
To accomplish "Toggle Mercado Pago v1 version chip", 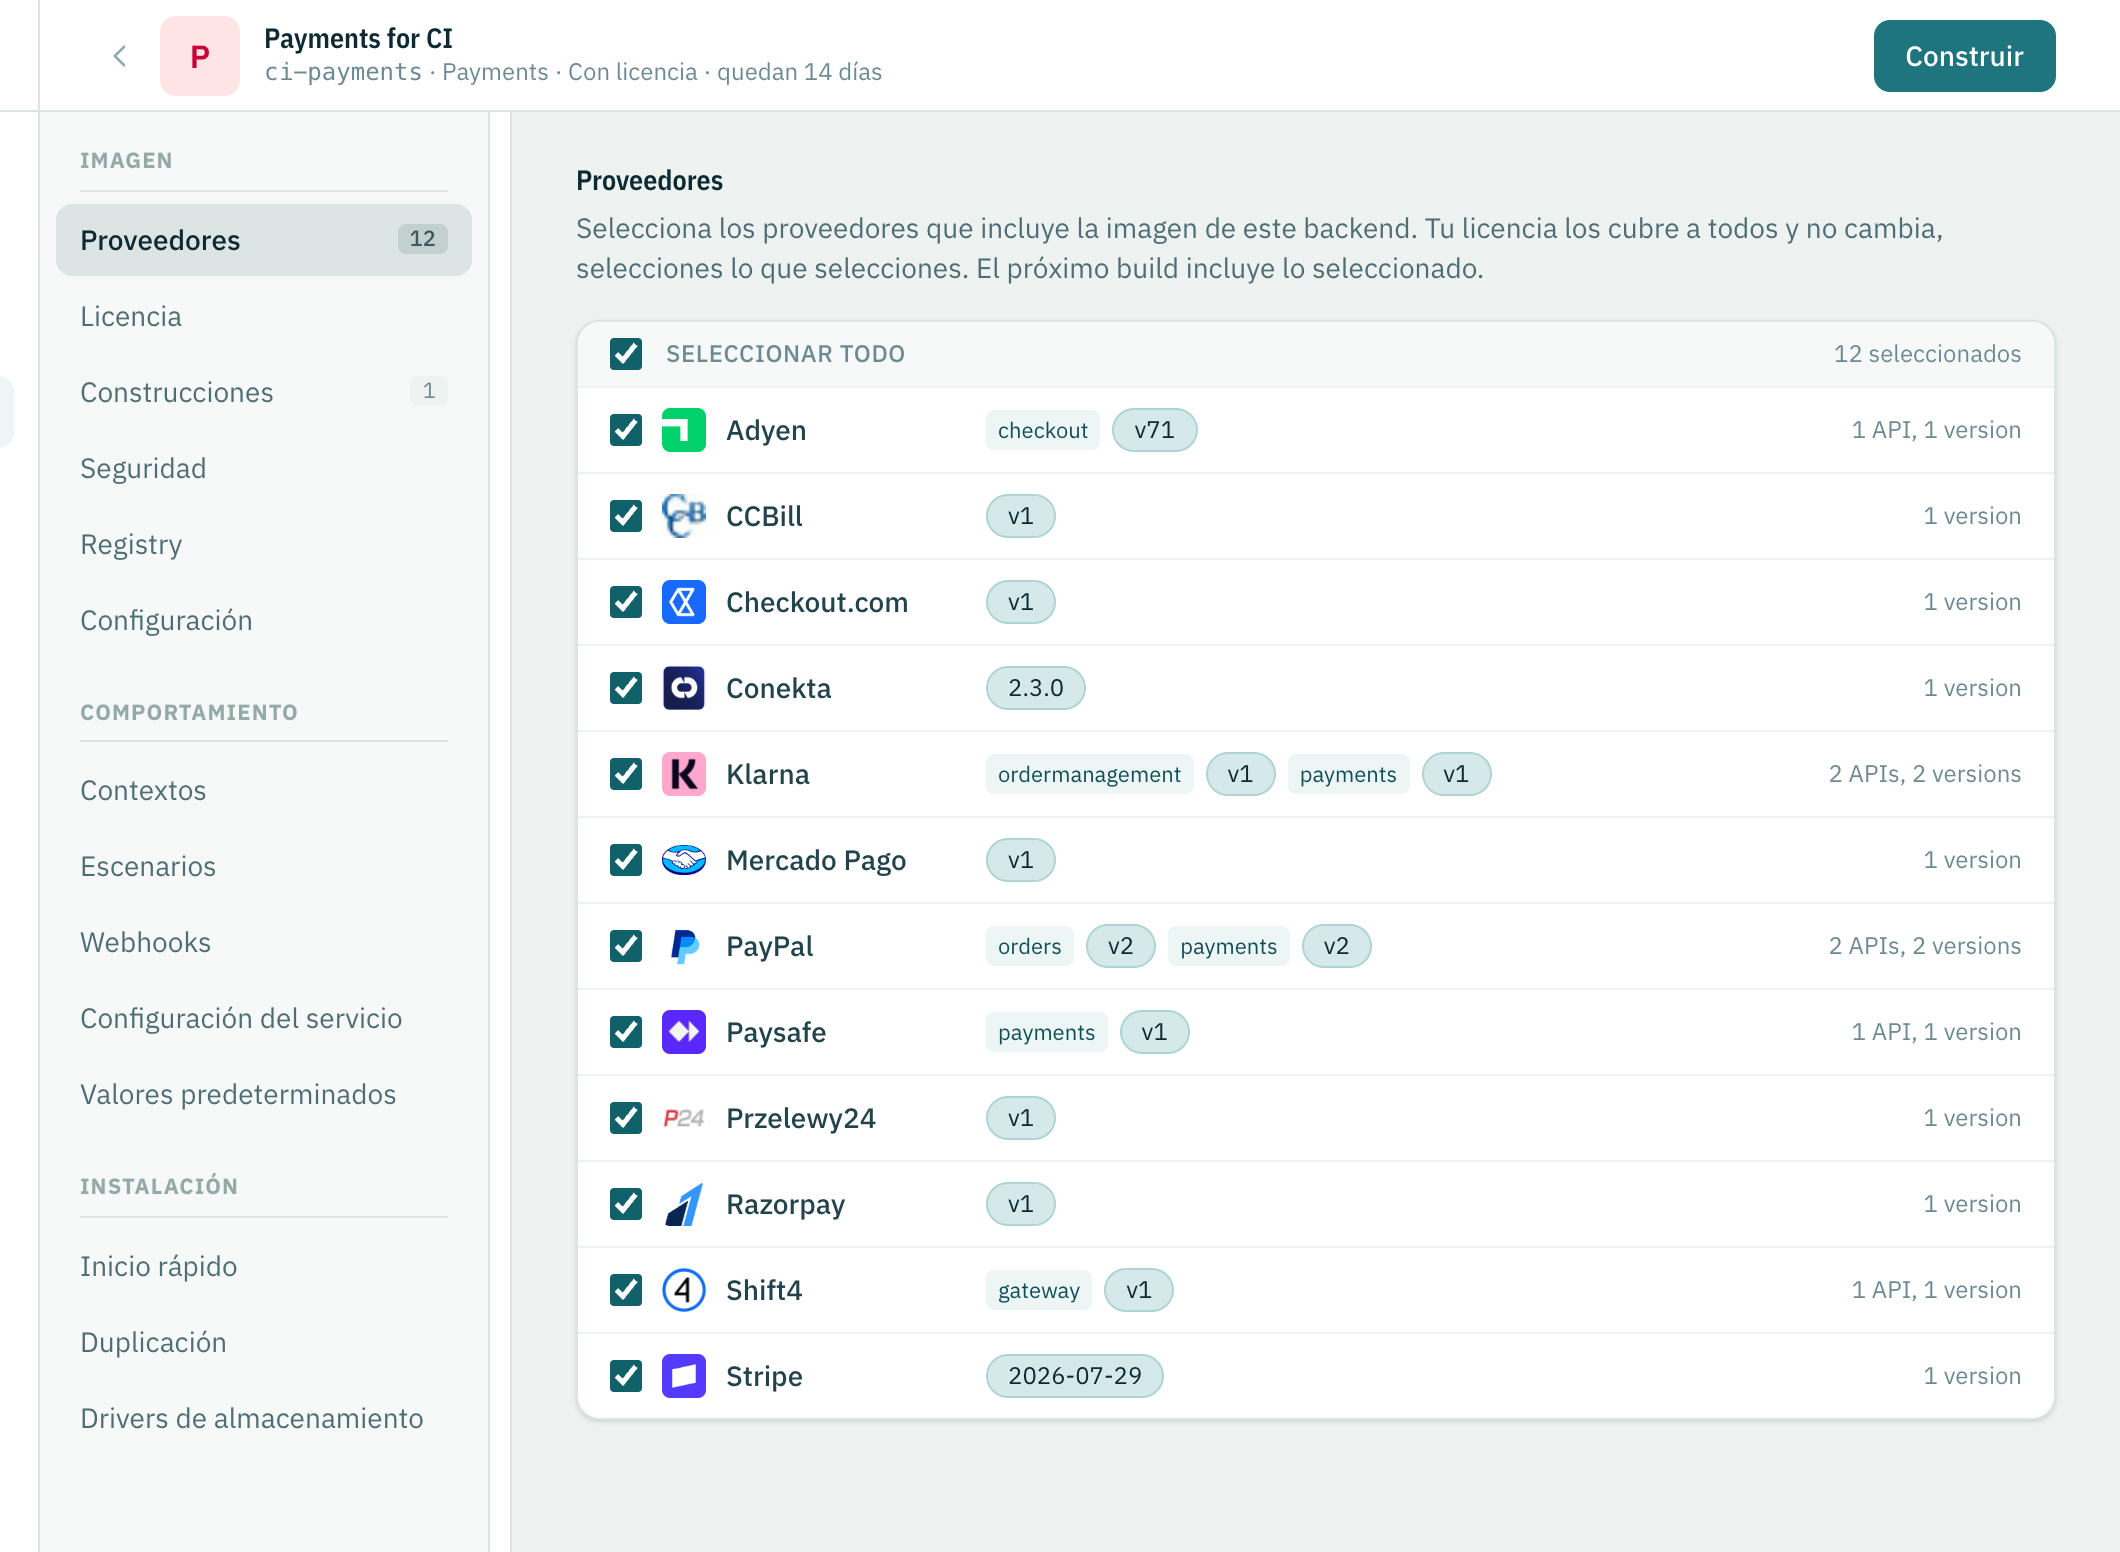I will [1020, 860].
